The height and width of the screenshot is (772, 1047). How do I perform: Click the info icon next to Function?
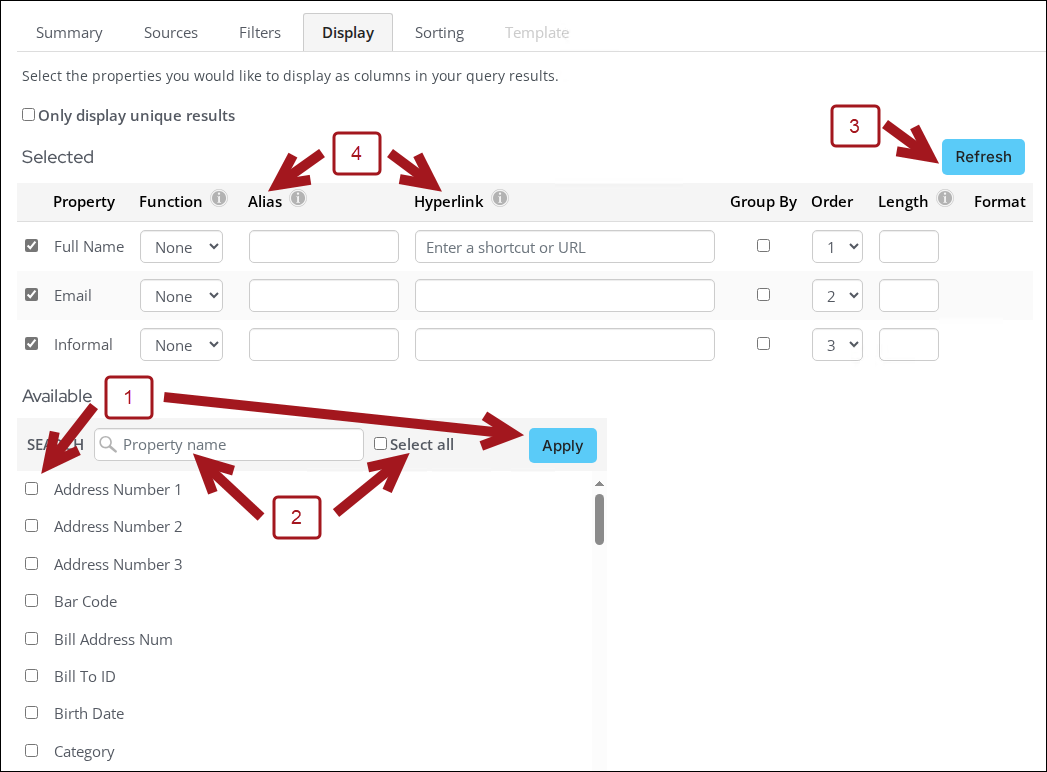tap(220, 199)
